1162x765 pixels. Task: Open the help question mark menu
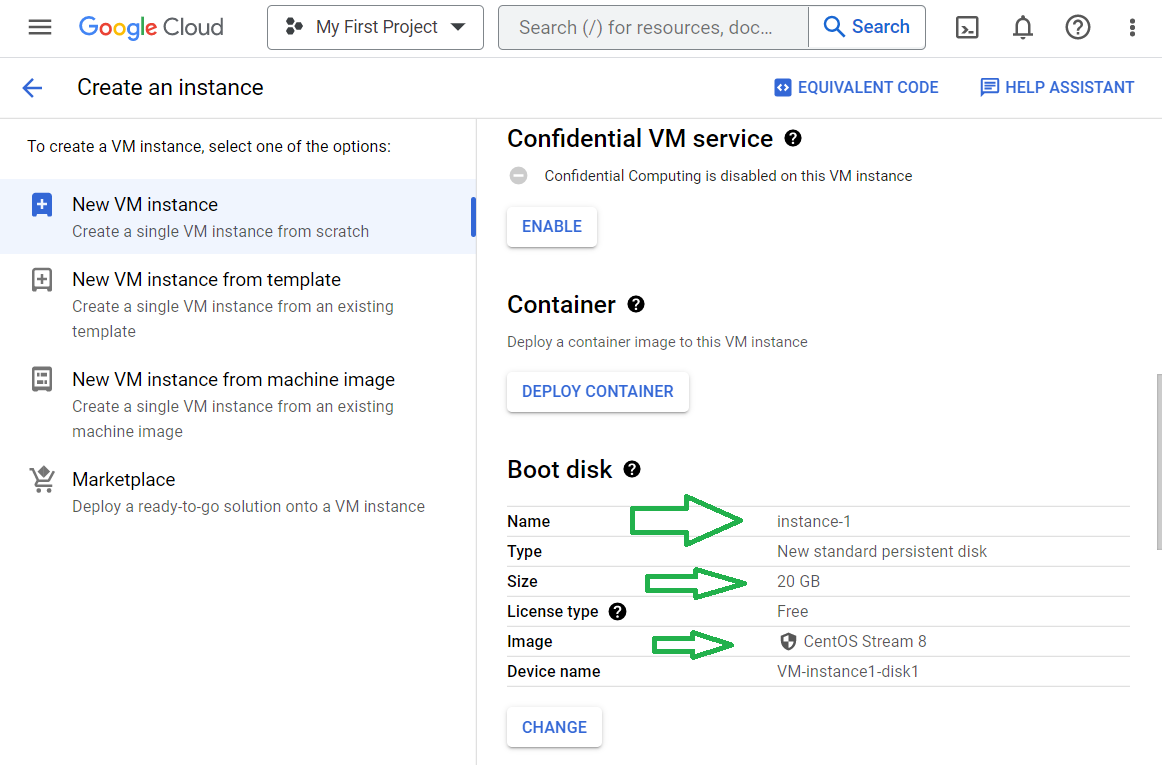pos(1077,27)
